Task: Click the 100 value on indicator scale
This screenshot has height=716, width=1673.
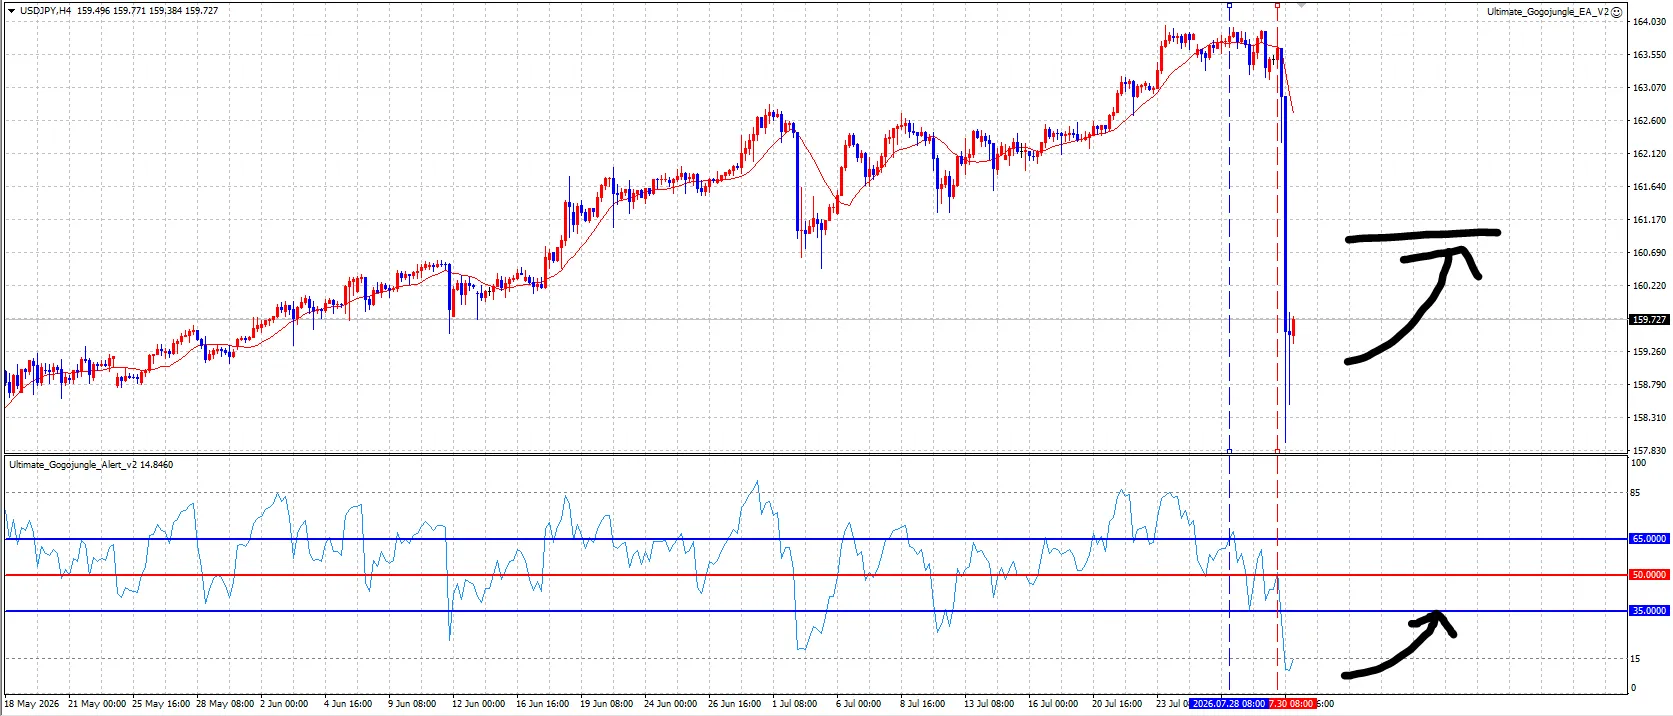Action: [x=1638, y=463]
